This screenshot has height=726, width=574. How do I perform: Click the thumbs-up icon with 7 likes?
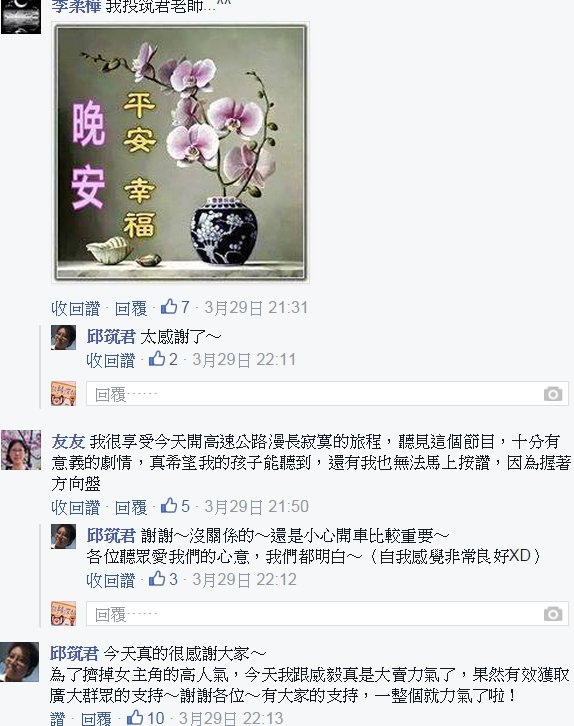[x=169, y=307]
